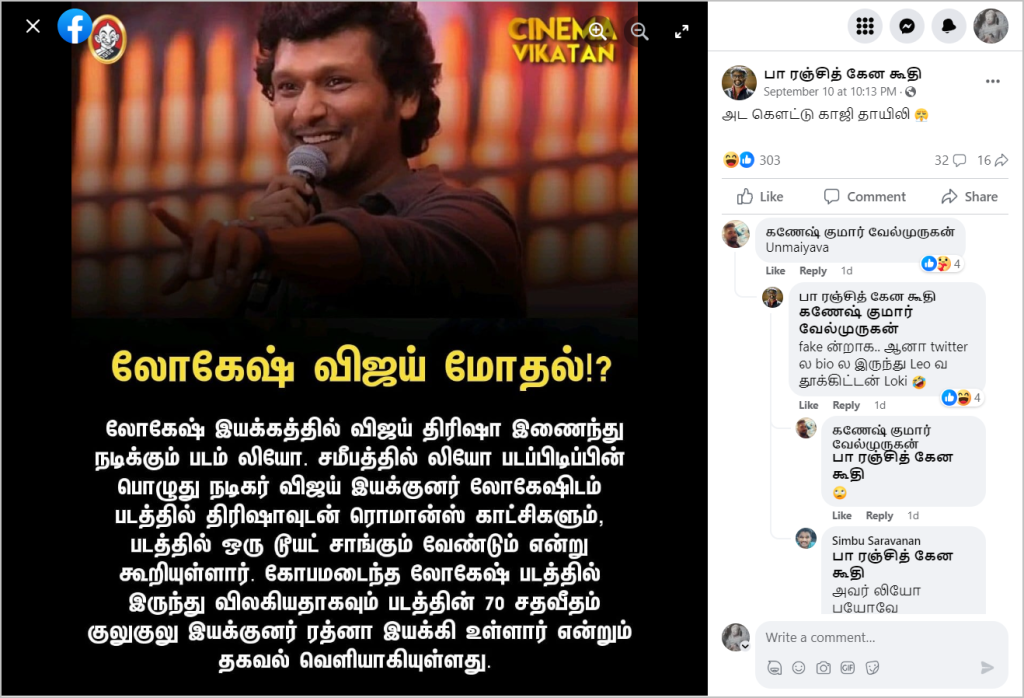The width and height of the screenshot is (1024, 698).
Task: Zoom out of the photo
Action: 639,31
